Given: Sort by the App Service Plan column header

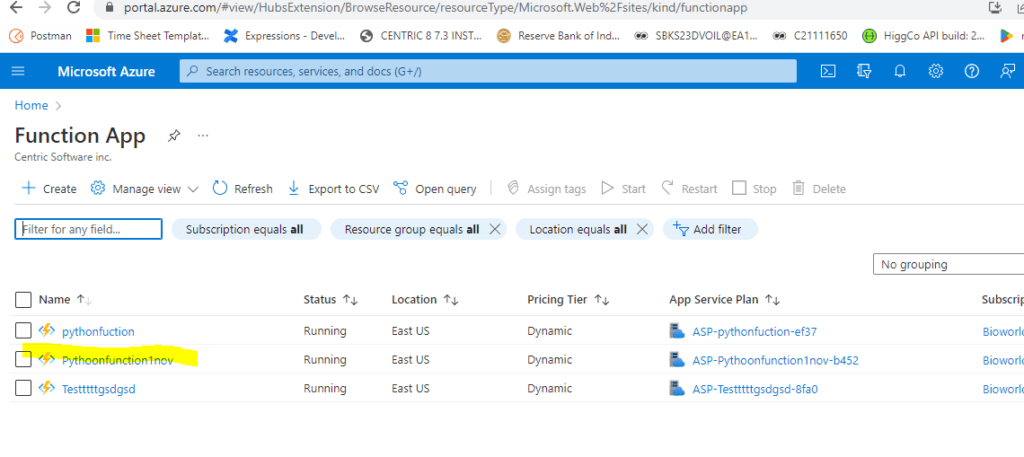Looking at the screenshot, I should 725,300.
